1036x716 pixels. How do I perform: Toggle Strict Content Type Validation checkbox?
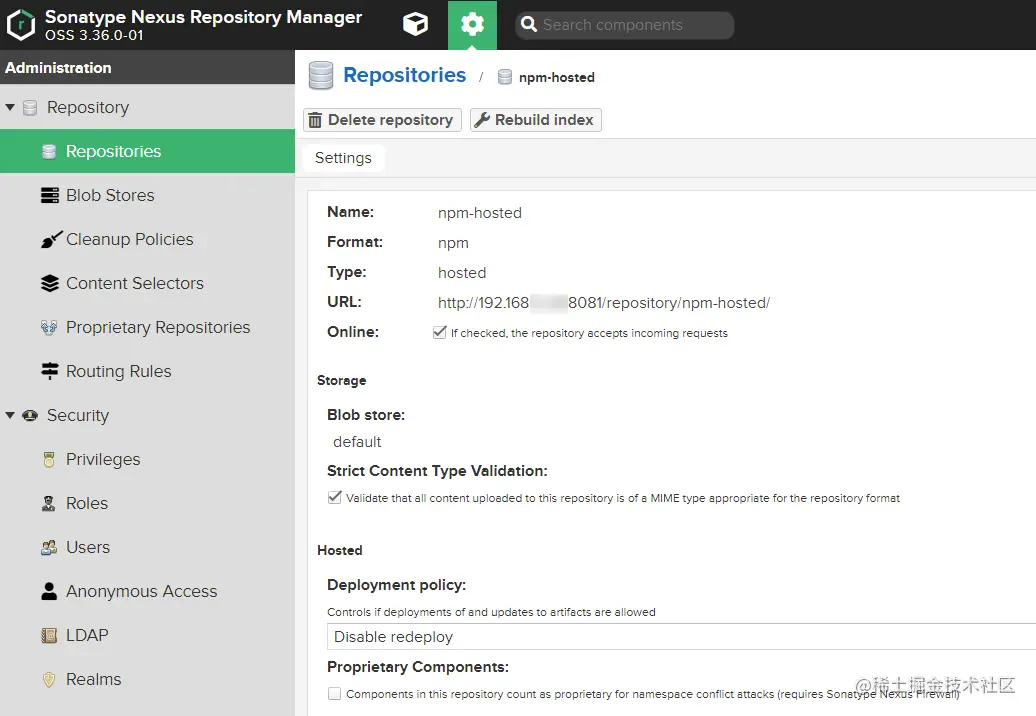click(x=334, y=497)
